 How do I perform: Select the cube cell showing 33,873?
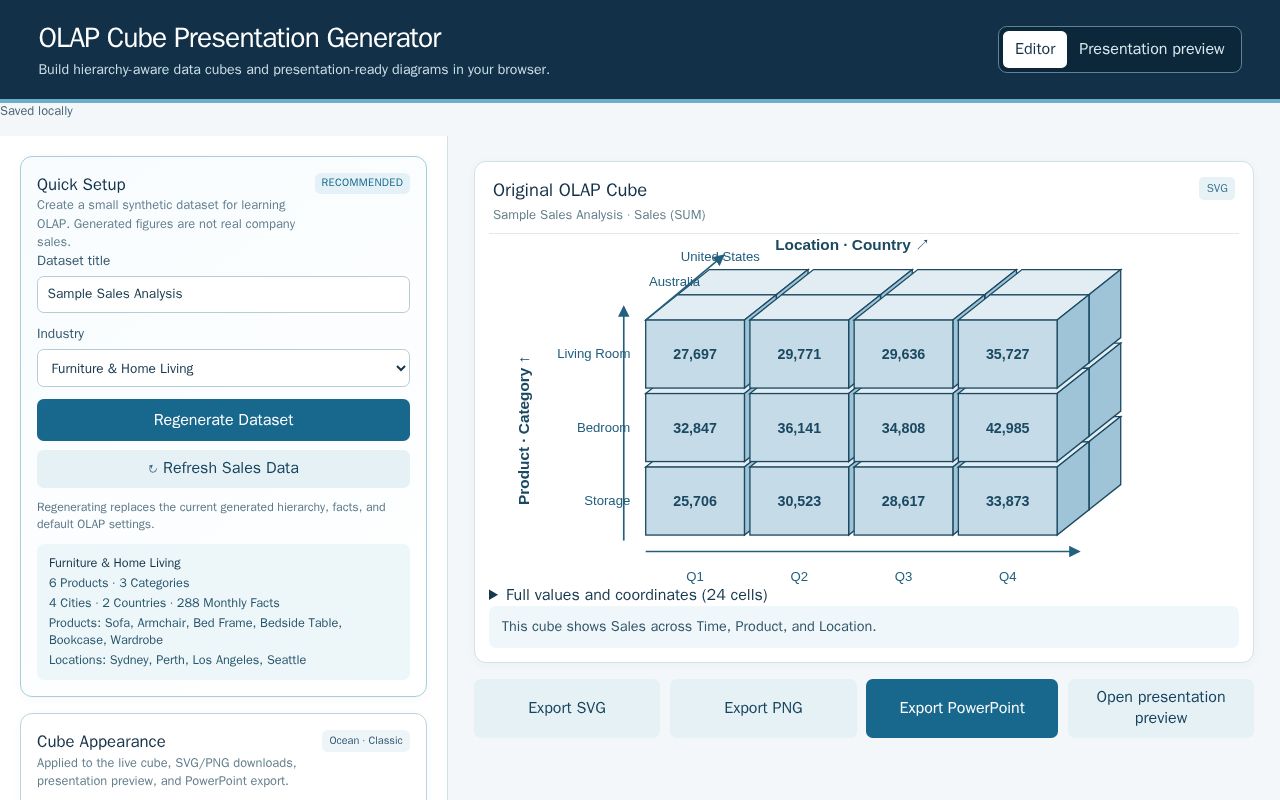[x=1007, y=501]
